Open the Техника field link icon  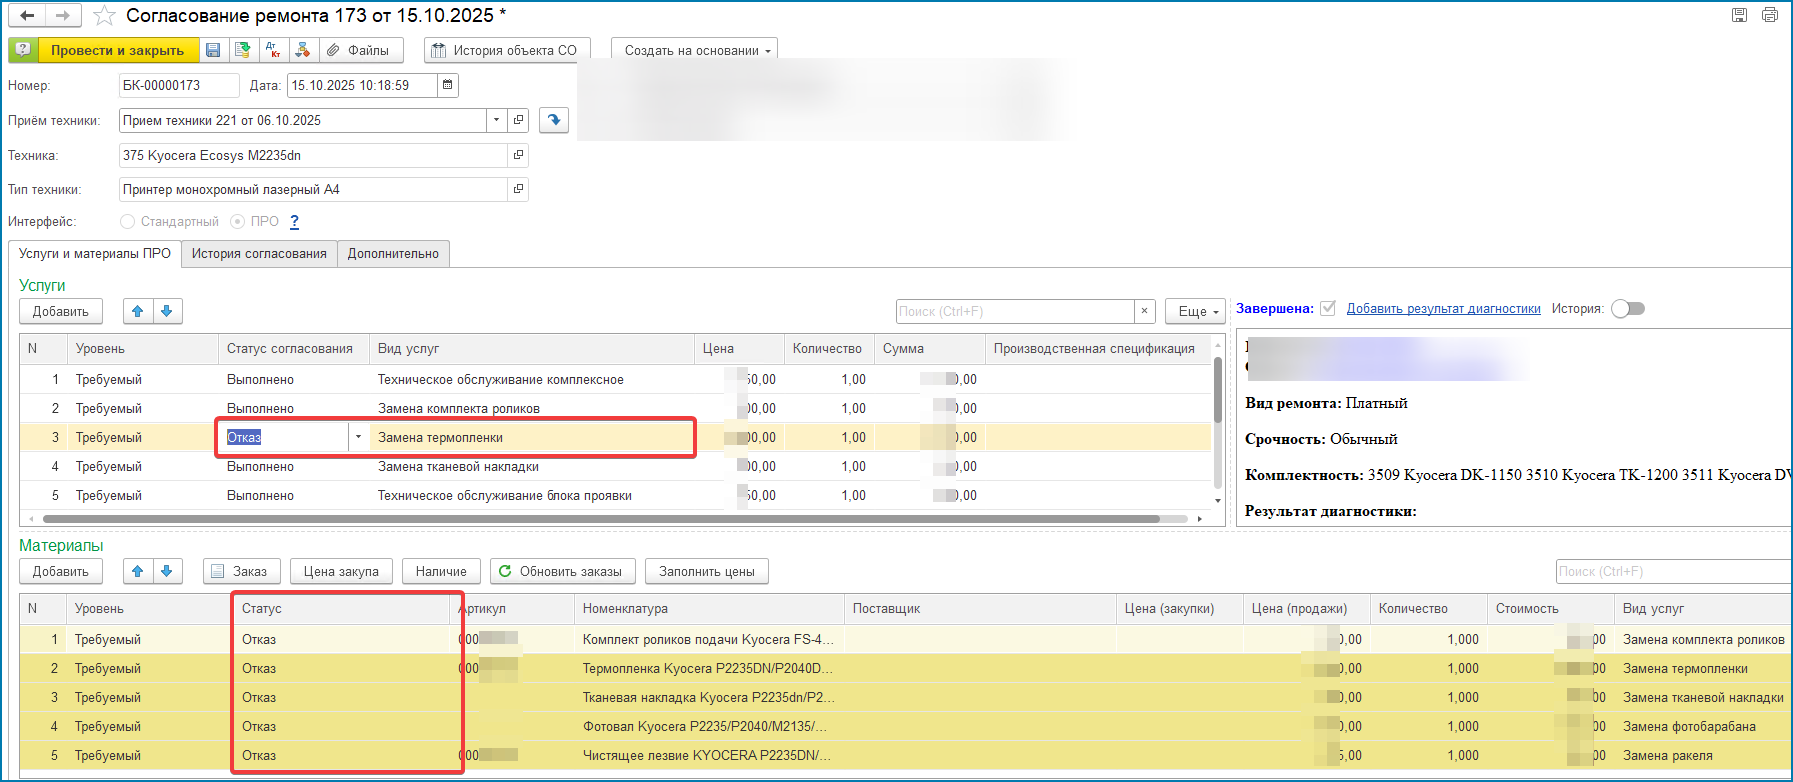(518, 155)
